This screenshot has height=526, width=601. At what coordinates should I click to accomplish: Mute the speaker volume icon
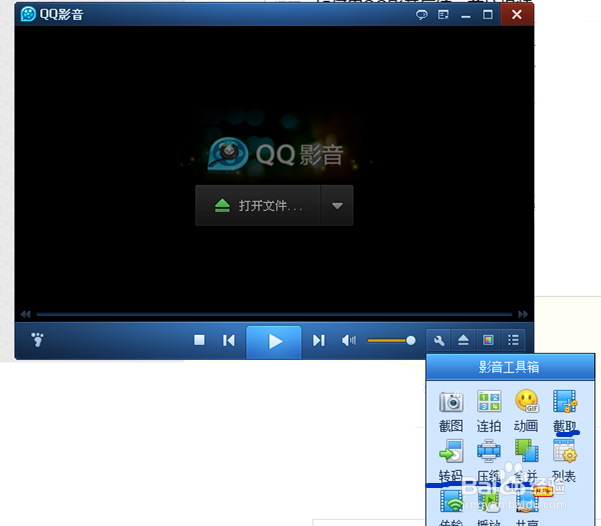coord(348,340)
